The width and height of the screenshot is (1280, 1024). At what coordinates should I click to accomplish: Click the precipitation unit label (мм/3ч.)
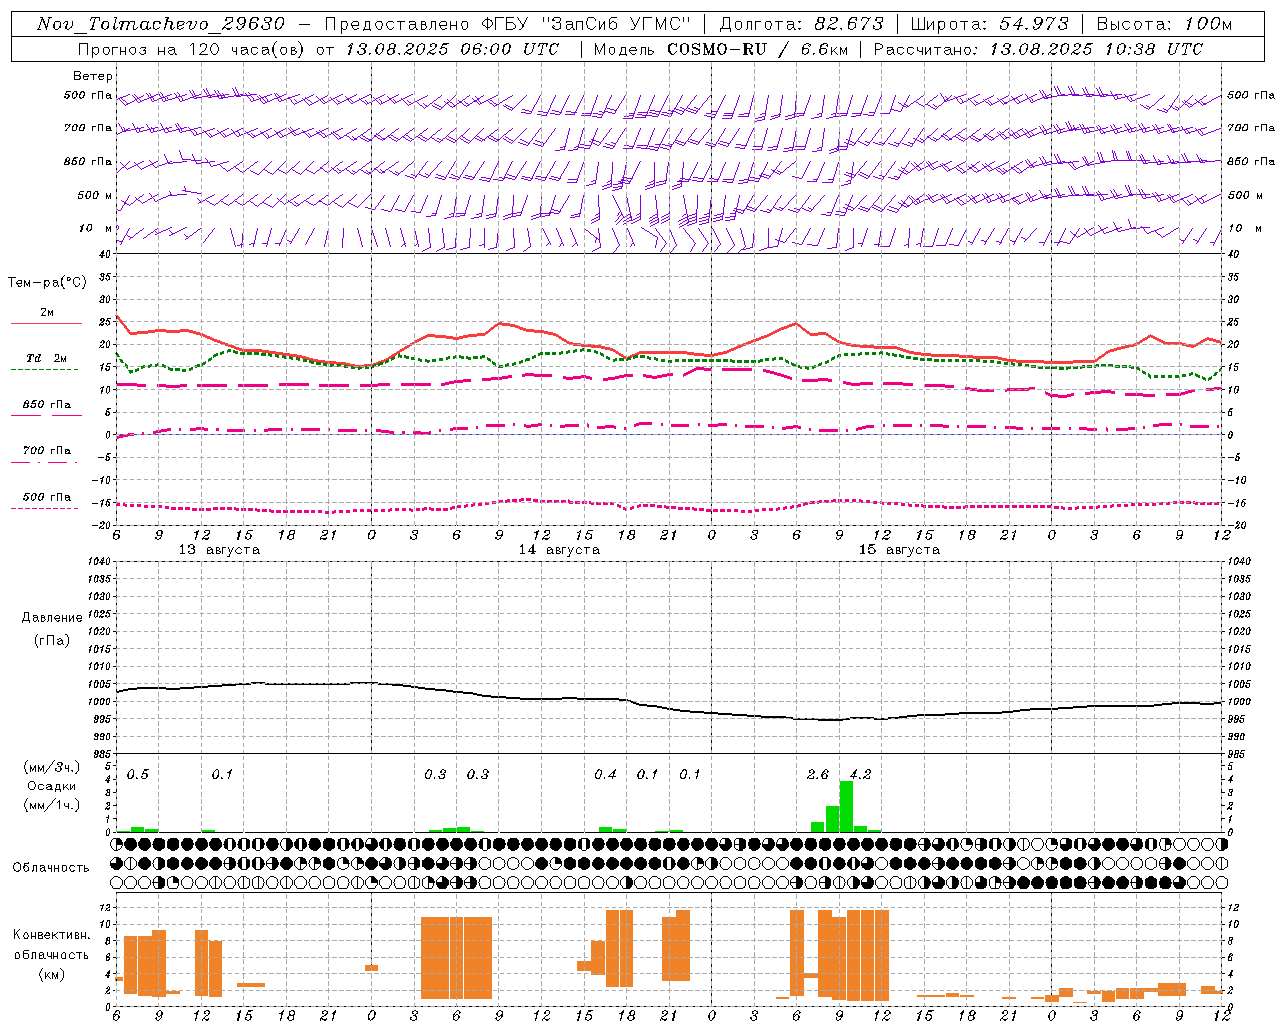(x=52, y=767)
